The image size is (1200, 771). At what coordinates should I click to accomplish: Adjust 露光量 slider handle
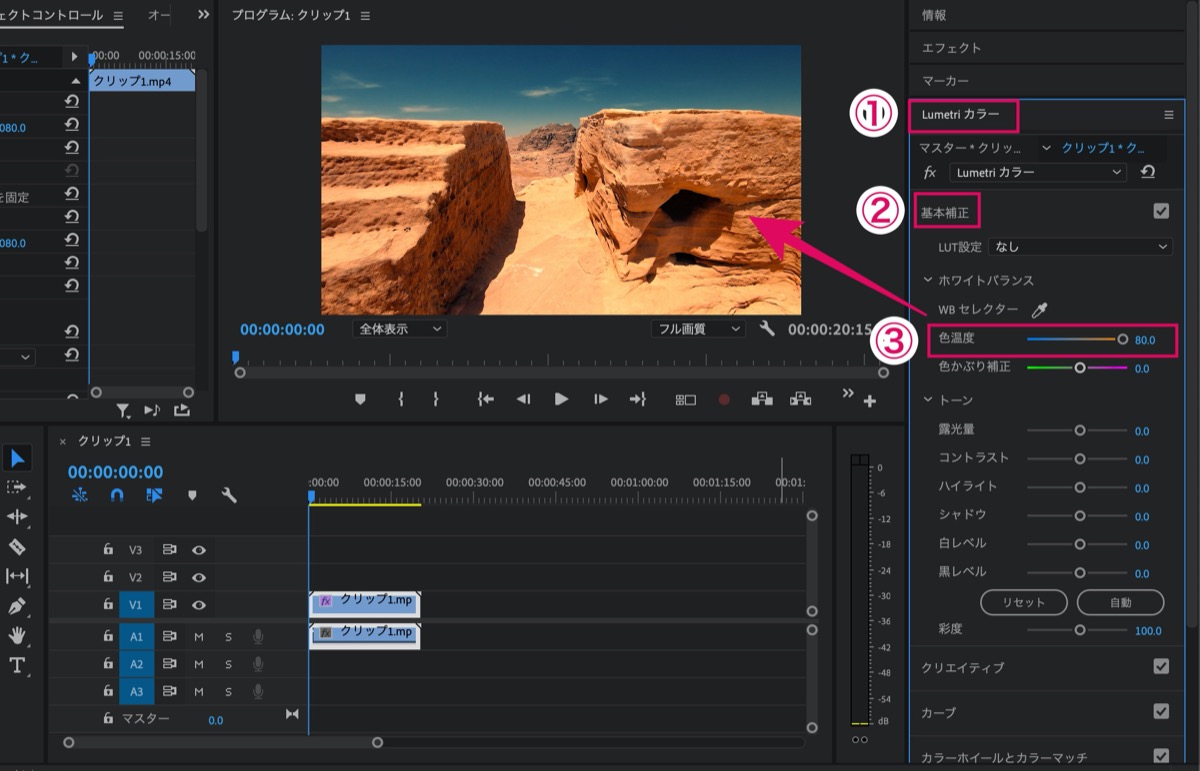point(1080,430)
